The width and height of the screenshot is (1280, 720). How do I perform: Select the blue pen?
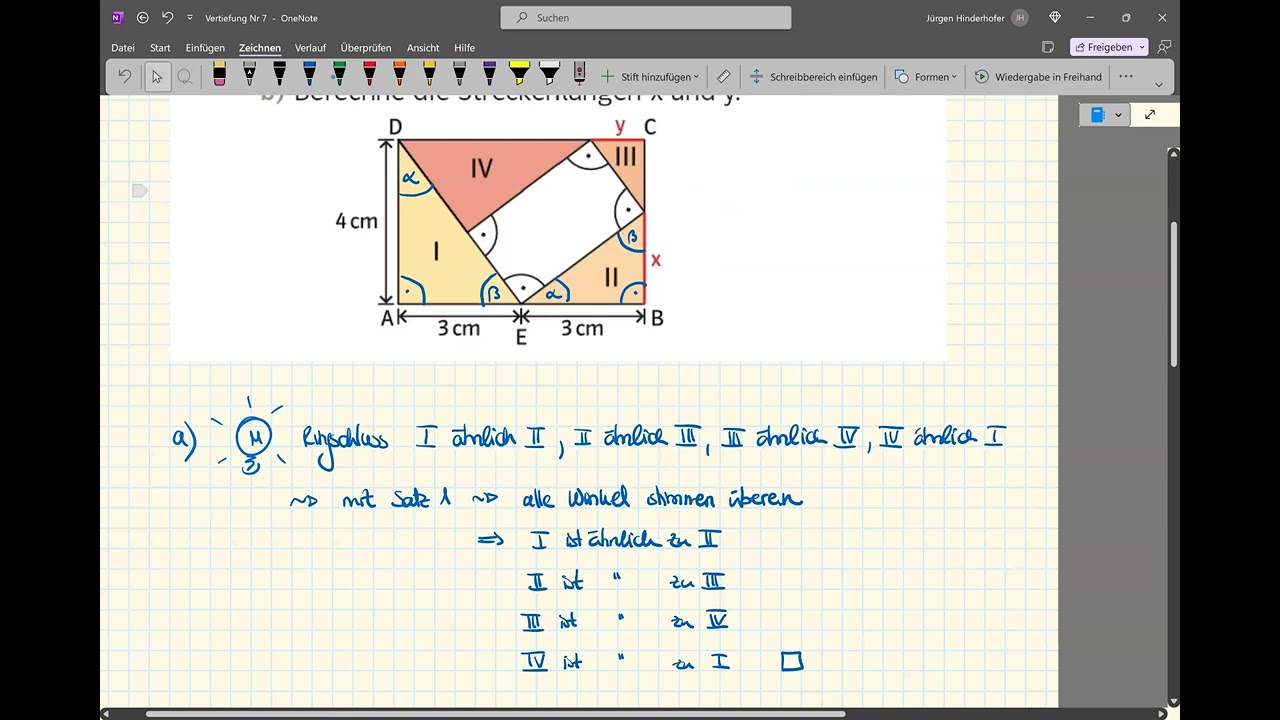(309, 75)
